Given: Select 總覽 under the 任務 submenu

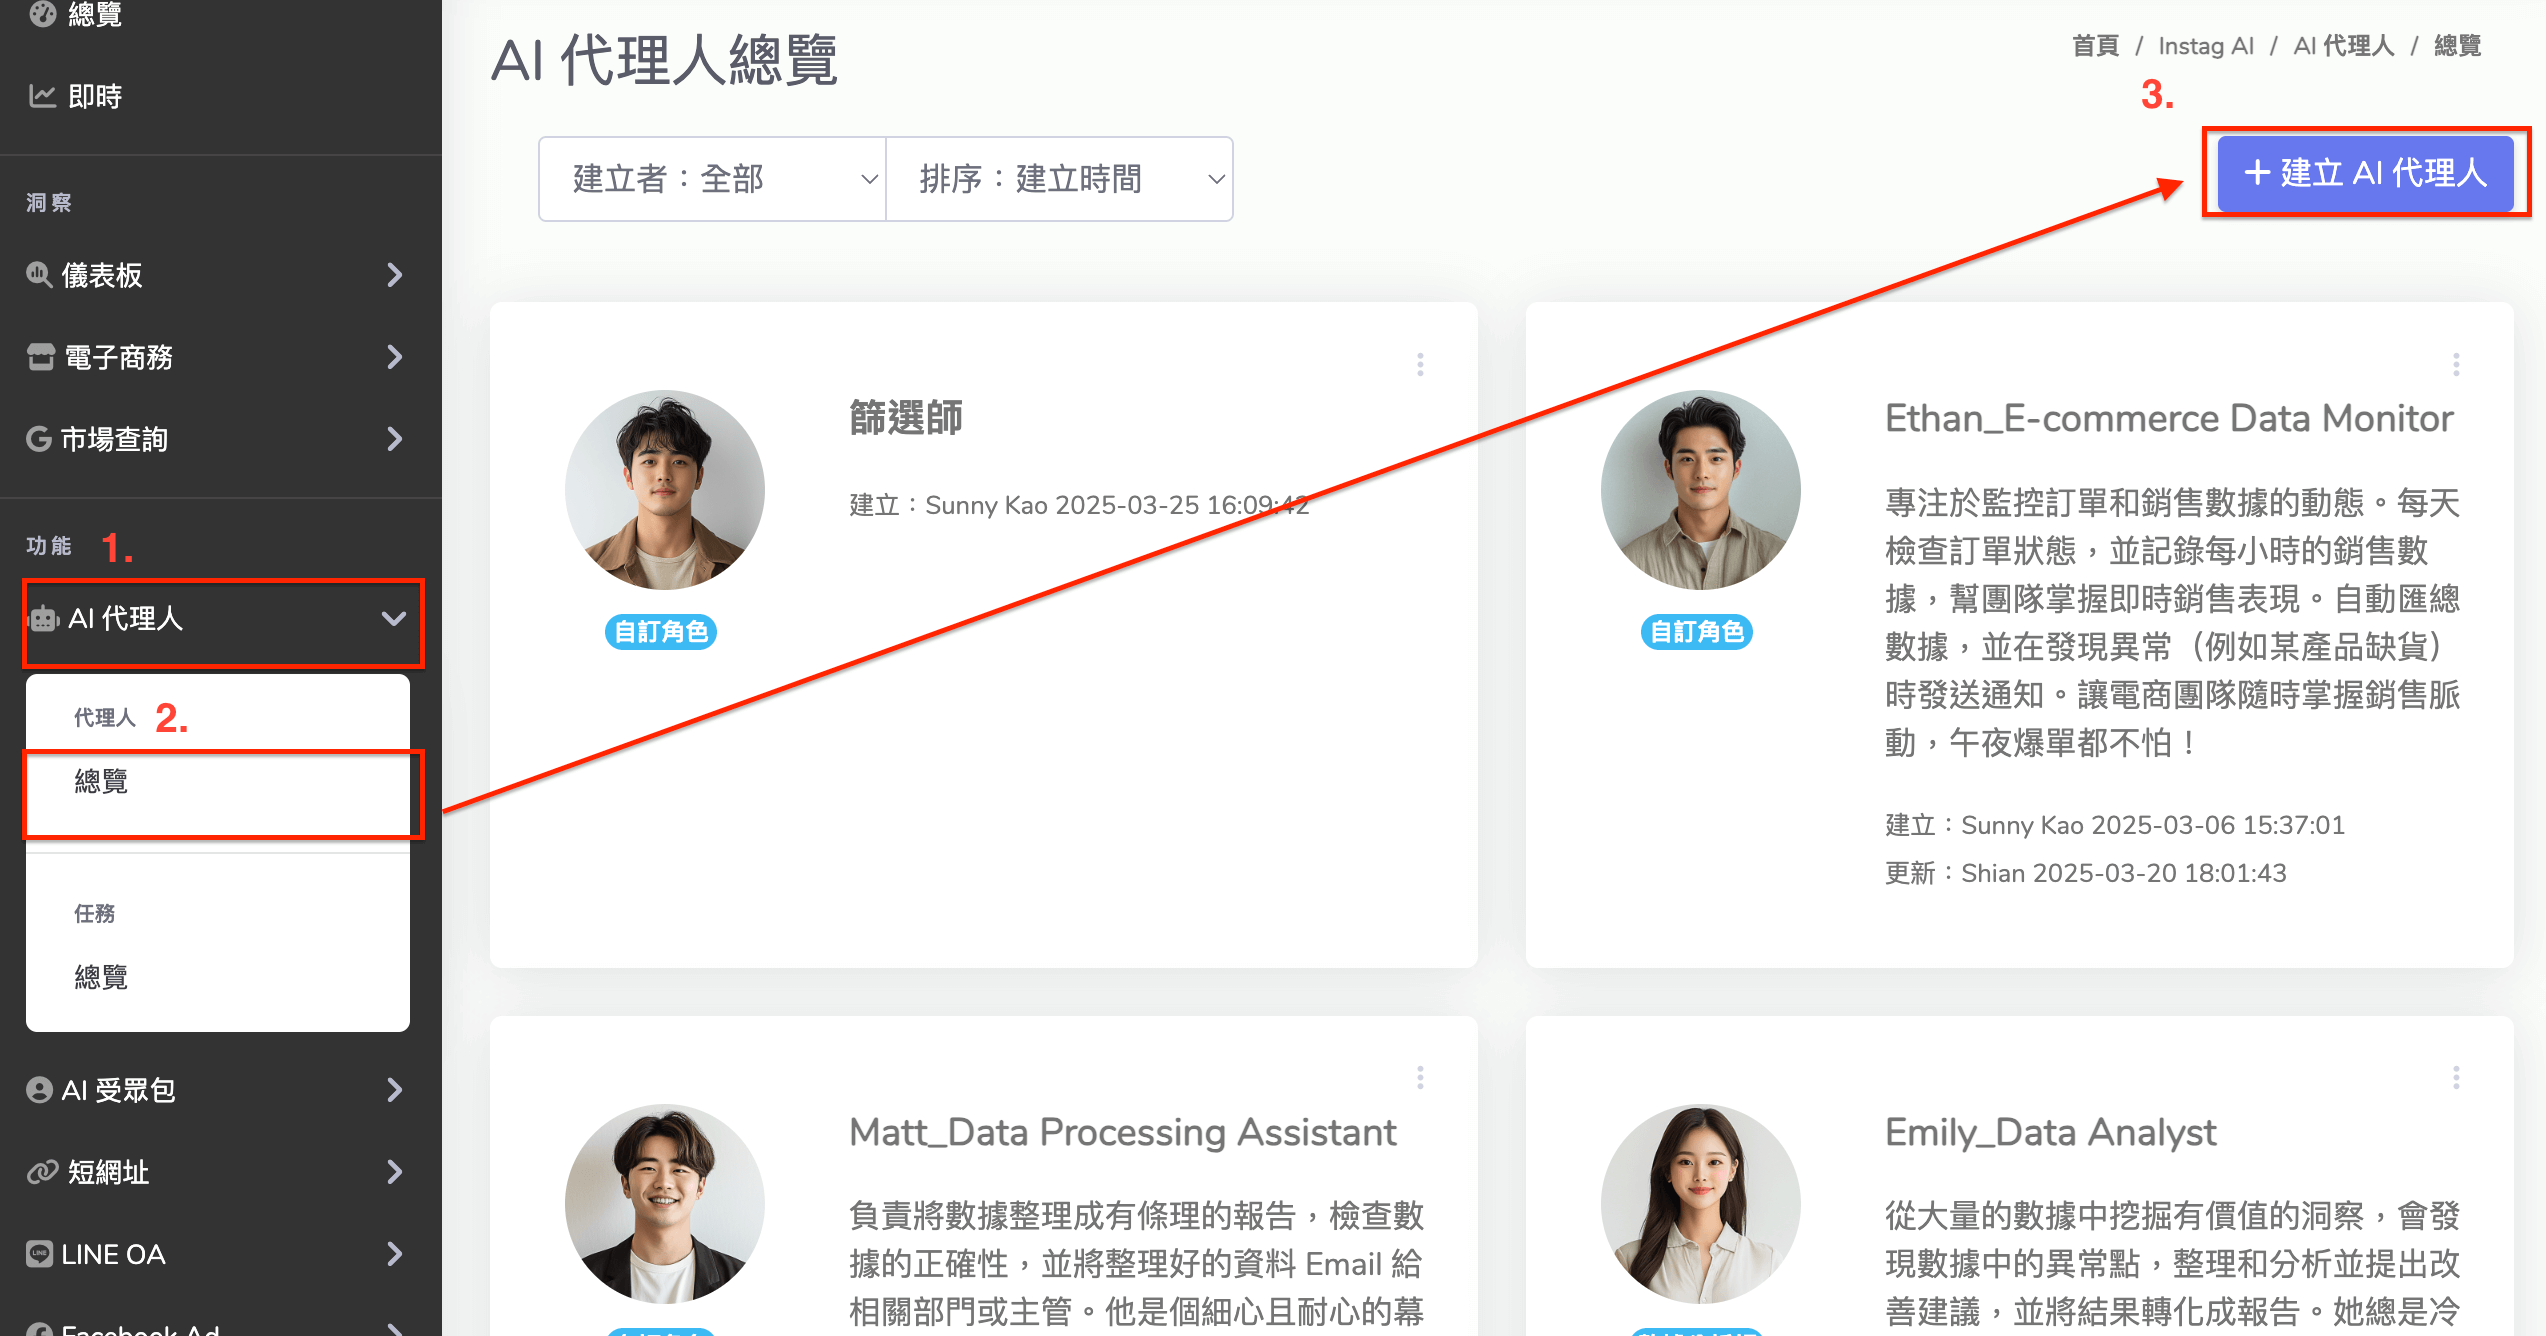Looking at the screenshot, I should (102, 978).
